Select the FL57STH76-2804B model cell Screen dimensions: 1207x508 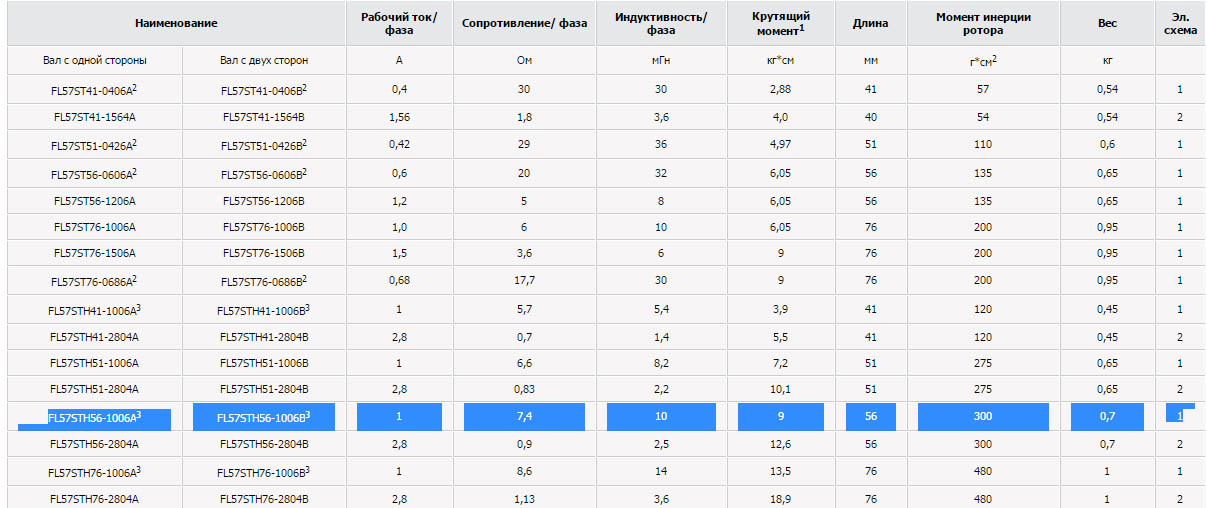pos(264,498)
